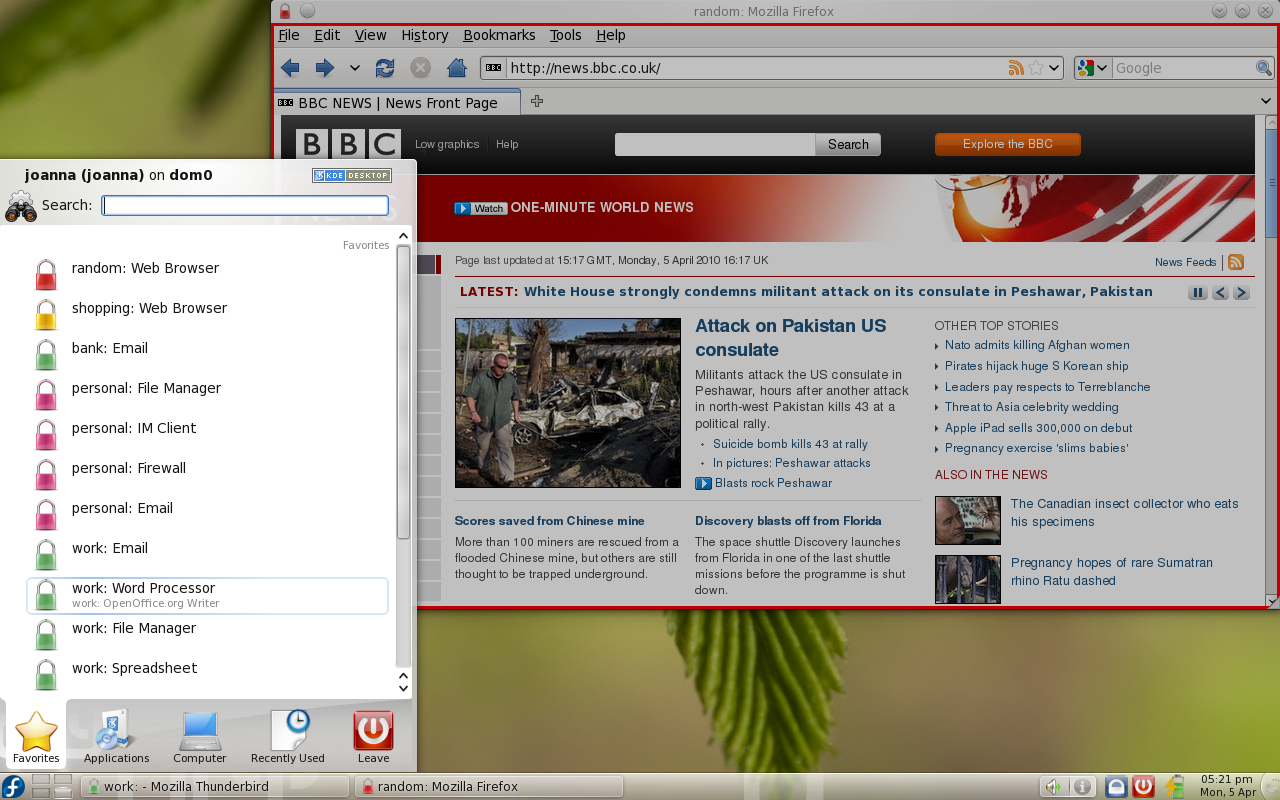
Task: Go back with Firefox's Back arrow
Action: (290, 68)
